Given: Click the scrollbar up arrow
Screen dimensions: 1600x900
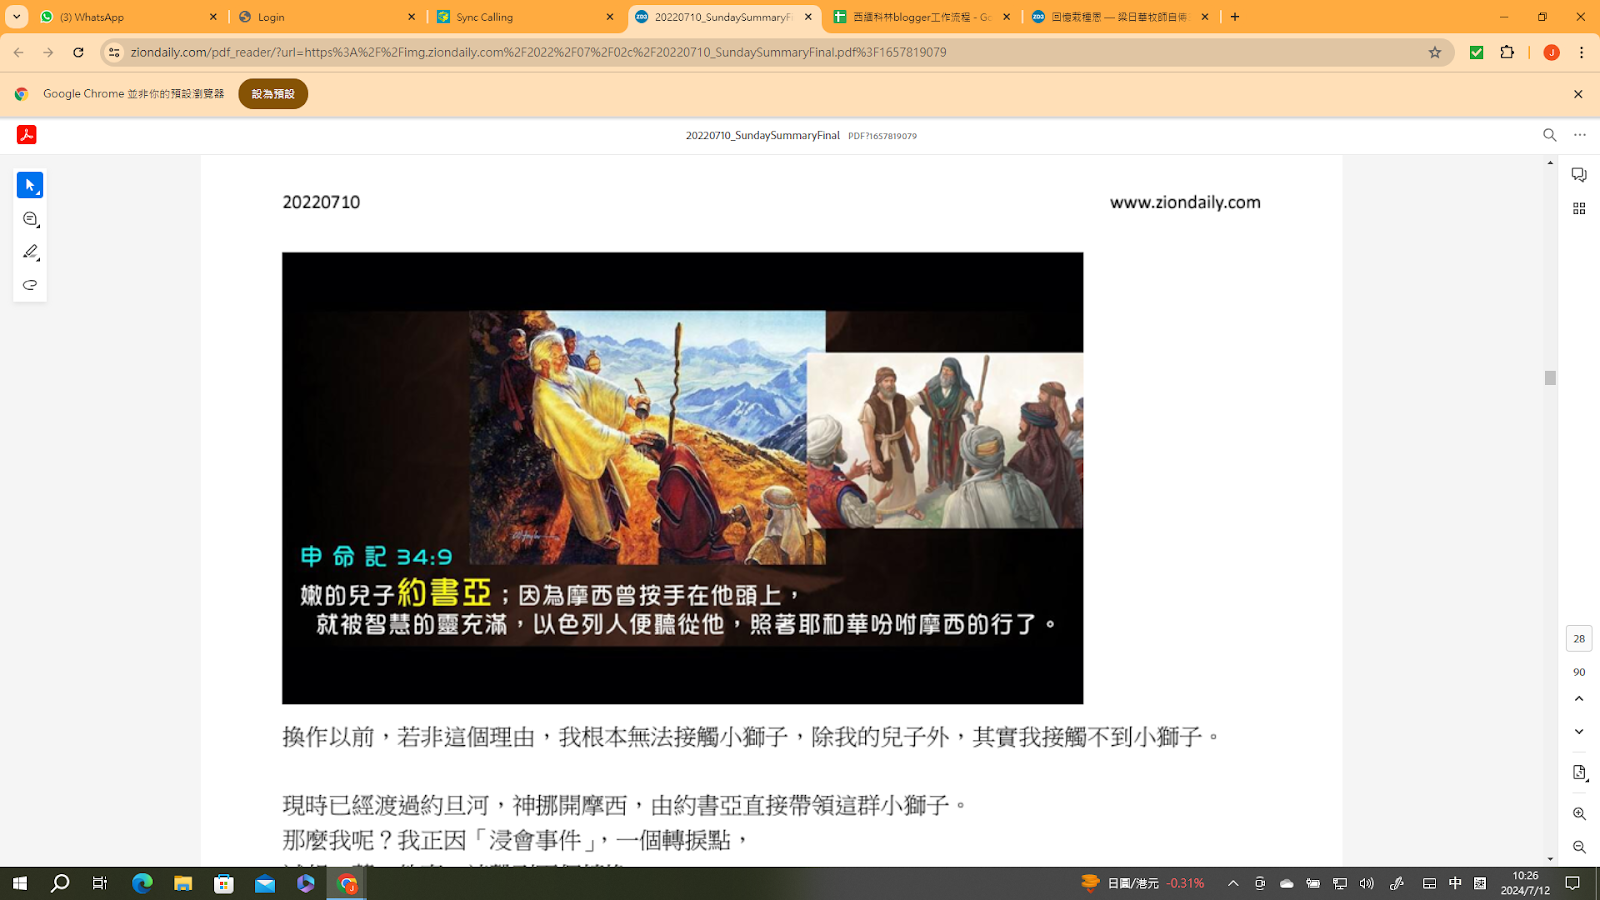Looking at the screenshot, I should [x=1550, y=162].
